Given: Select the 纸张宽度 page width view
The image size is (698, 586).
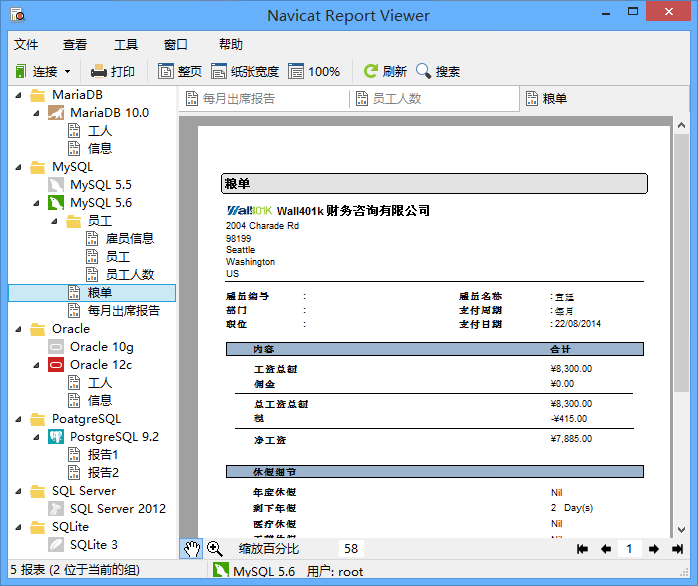Looking at the screenshot, I should pyautogui.click(x=245, y=71).
